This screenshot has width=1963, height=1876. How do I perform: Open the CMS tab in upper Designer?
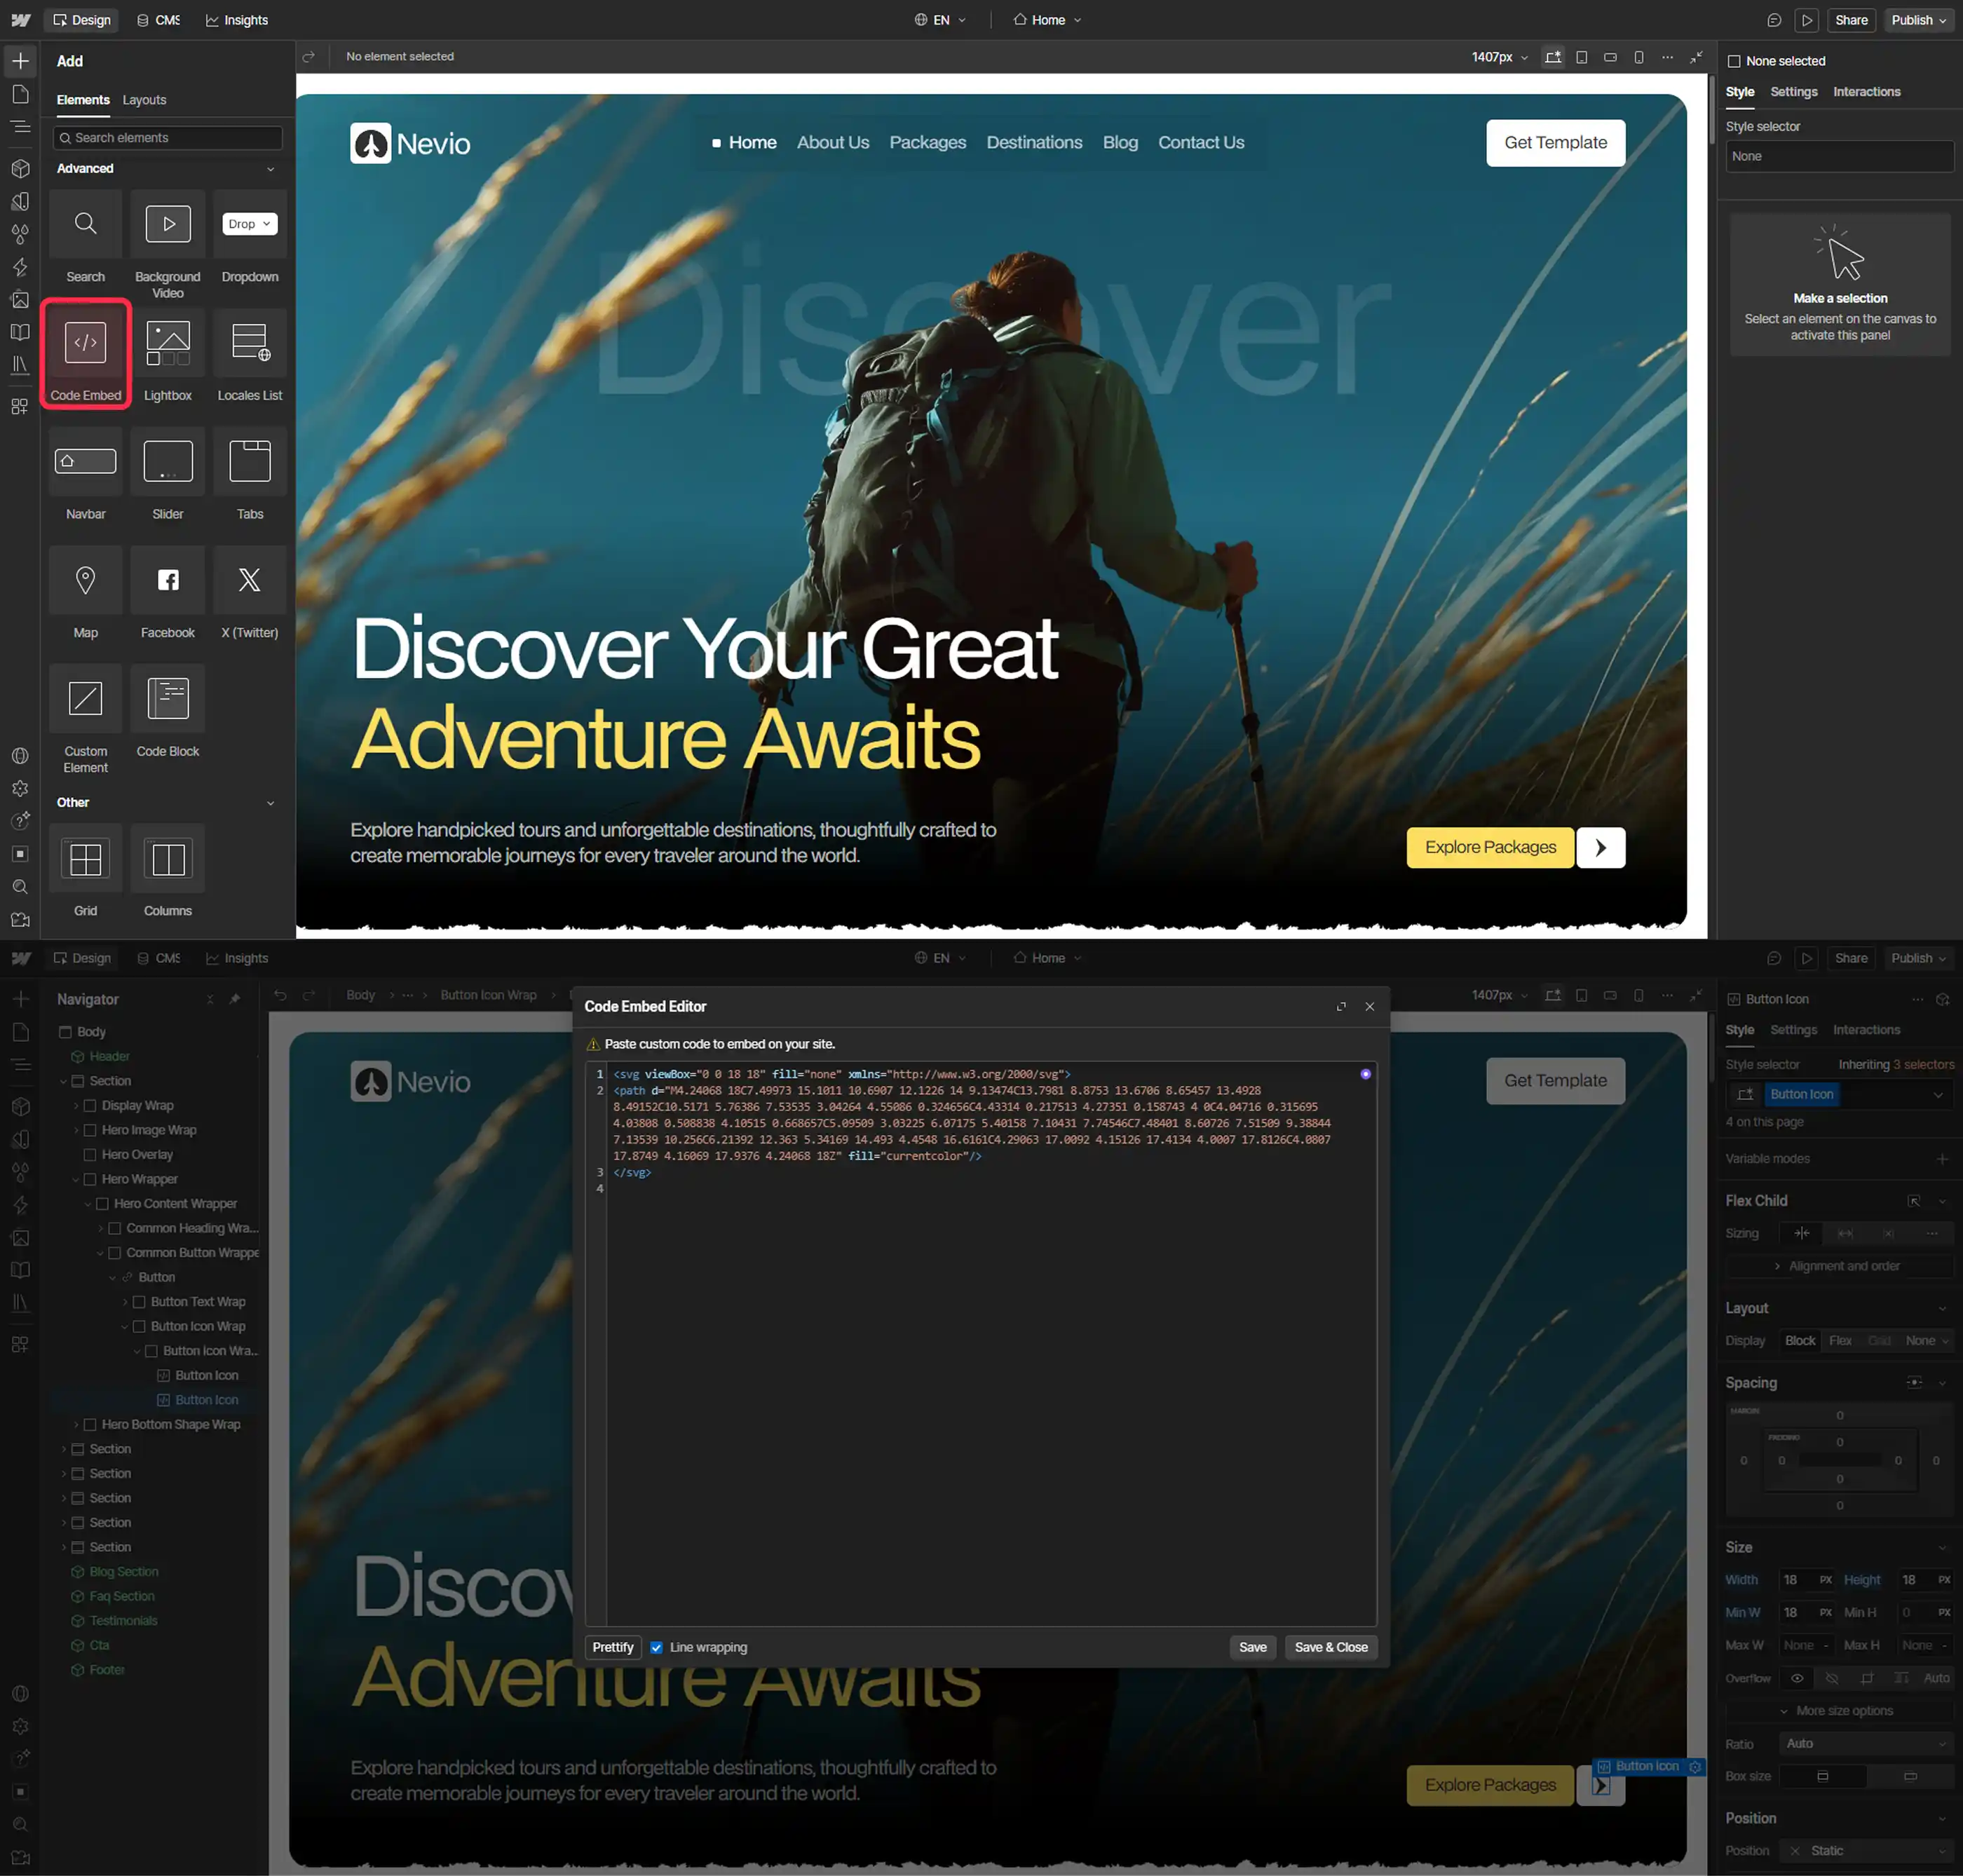[x=159, y=20]
